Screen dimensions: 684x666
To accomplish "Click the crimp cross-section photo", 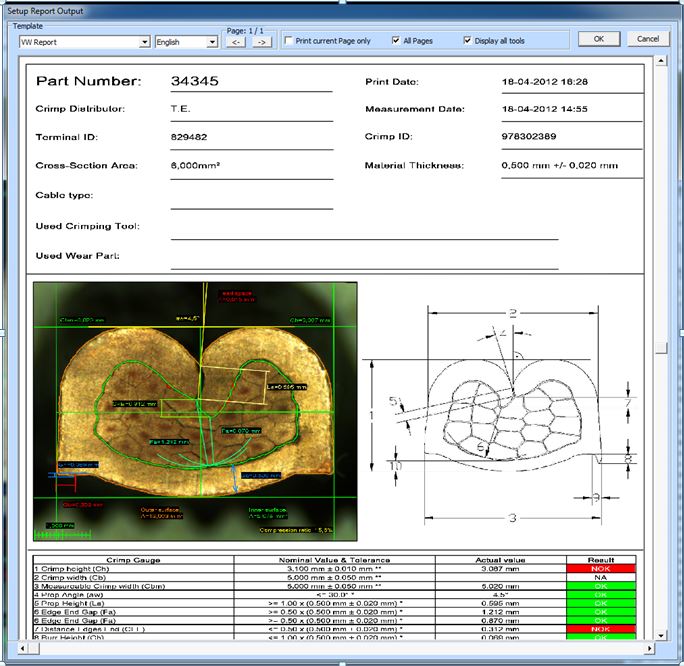I will 197,410.
